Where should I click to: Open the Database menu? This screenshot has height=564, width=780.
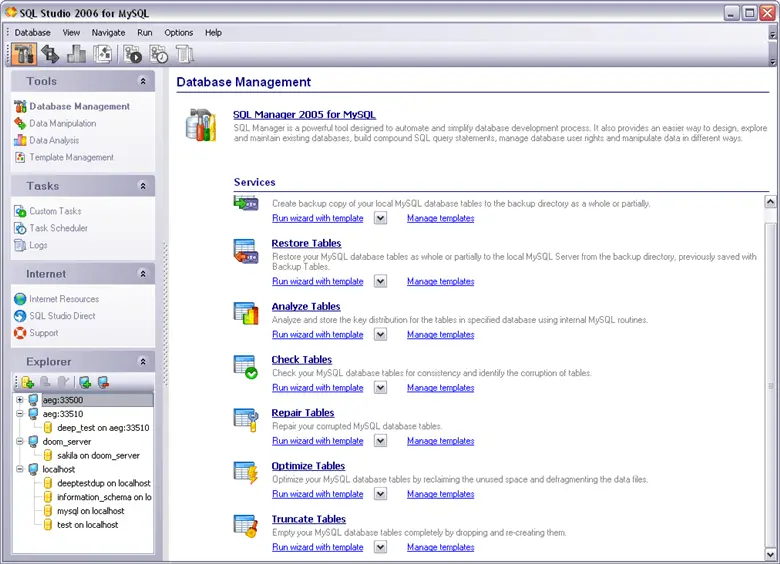[32, 33]
